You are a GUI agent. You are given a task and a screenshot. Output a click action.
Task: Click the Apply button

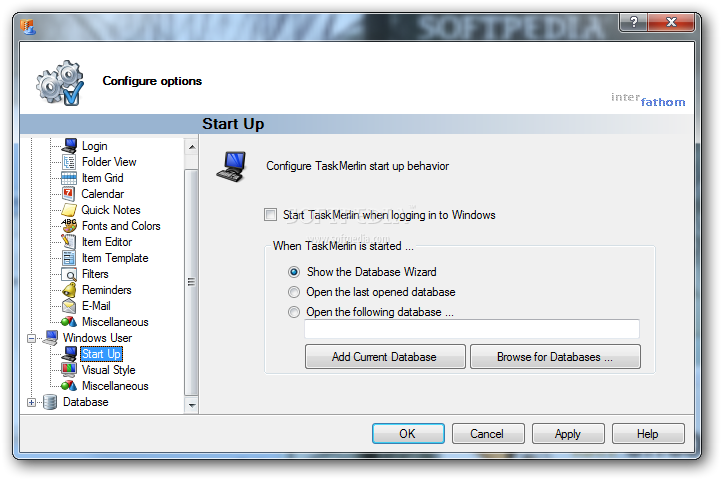pyautogui.click(x=568, y=434)
